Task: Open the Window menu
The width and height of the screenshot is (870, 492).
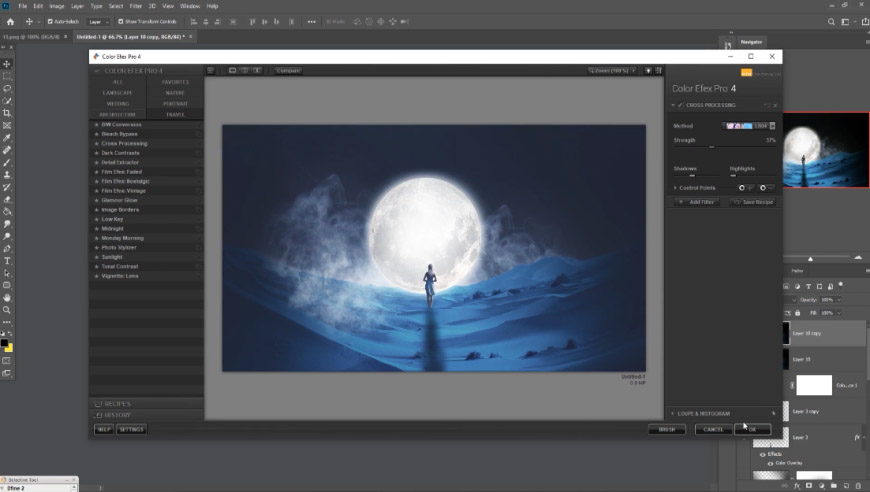Action: pyautogui.click(x=190, y=6)
